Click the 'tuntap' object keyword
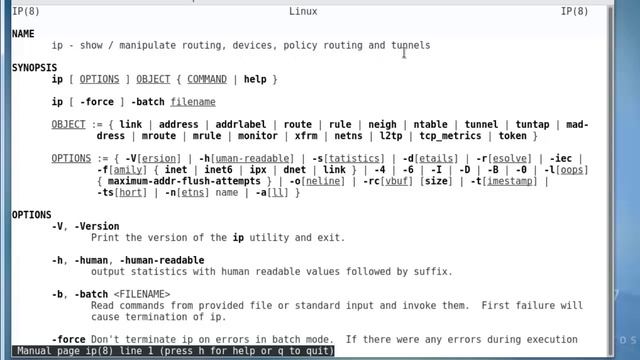This screenshot has width=640, height=360. [532, 124]
